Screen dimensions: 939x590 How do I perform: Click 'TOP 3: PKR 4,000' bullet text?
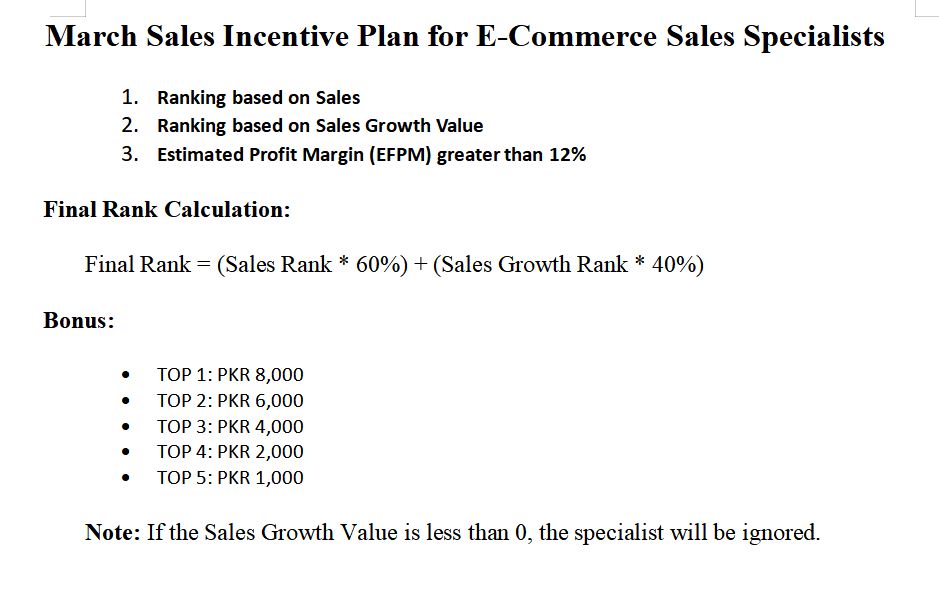pyautogui.click(x=230, y=426)
